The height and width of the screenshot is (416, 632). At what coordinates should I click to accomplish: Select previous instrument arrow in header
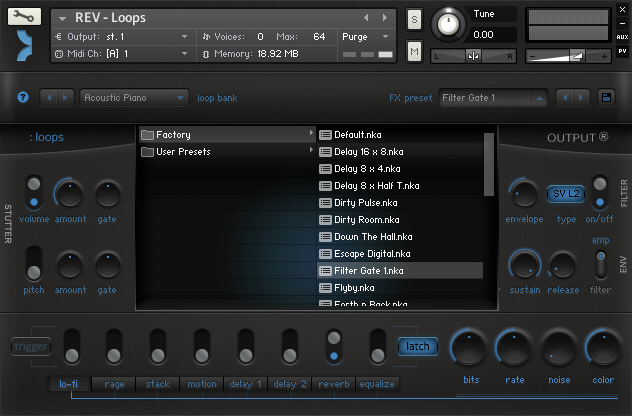point(366,18)
